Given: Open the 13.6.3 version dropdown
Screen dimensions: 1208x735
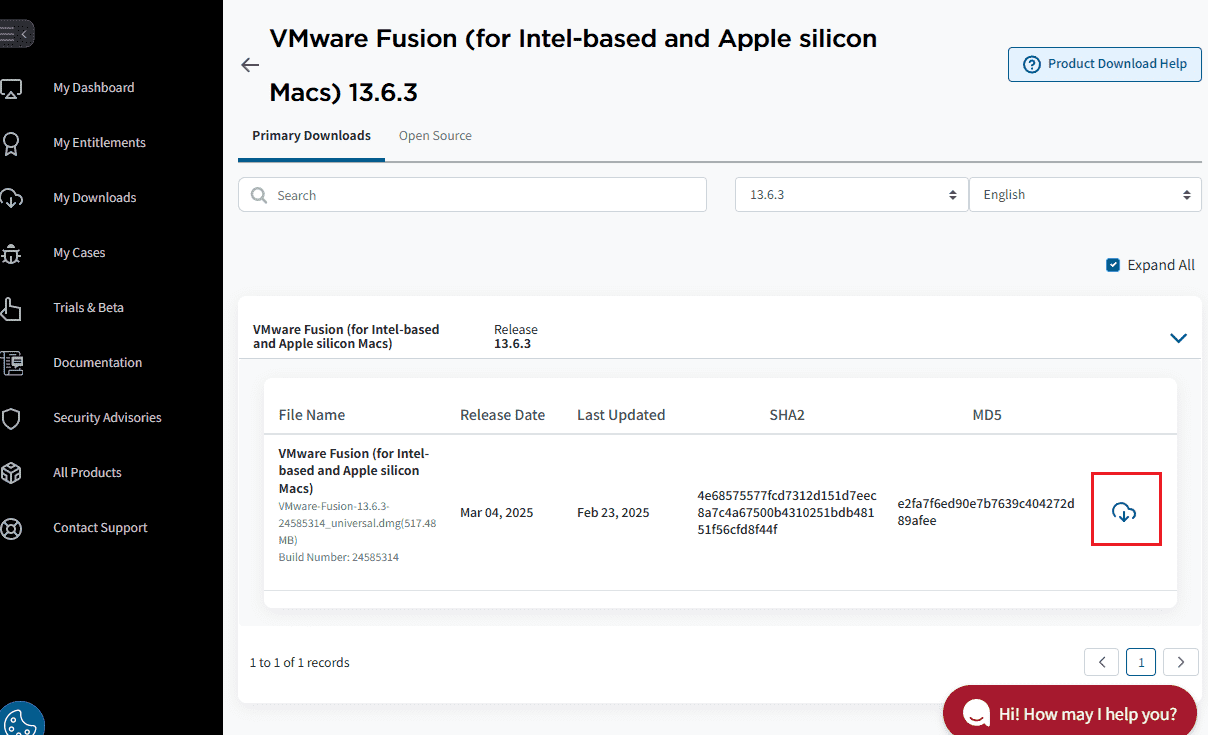Looking at the screenshot, I should click(x=852, y=195).
